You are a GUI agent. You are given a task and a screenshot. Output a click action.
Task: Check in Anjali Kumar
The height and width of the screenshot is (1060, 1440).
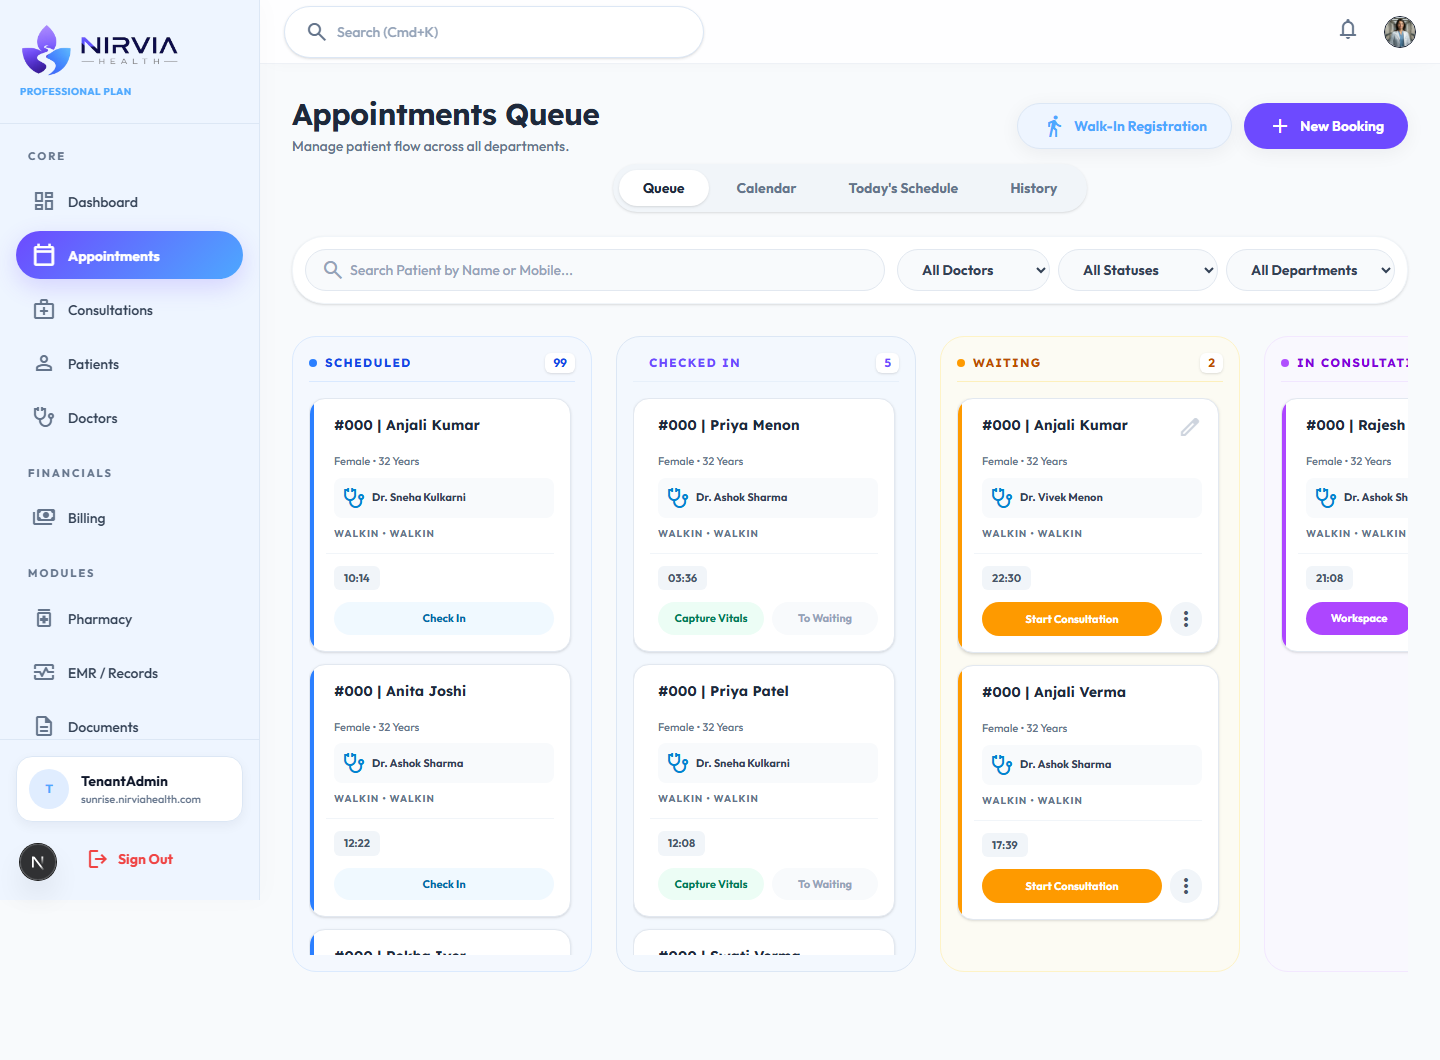pyautogui.click(x=444, y=618)
